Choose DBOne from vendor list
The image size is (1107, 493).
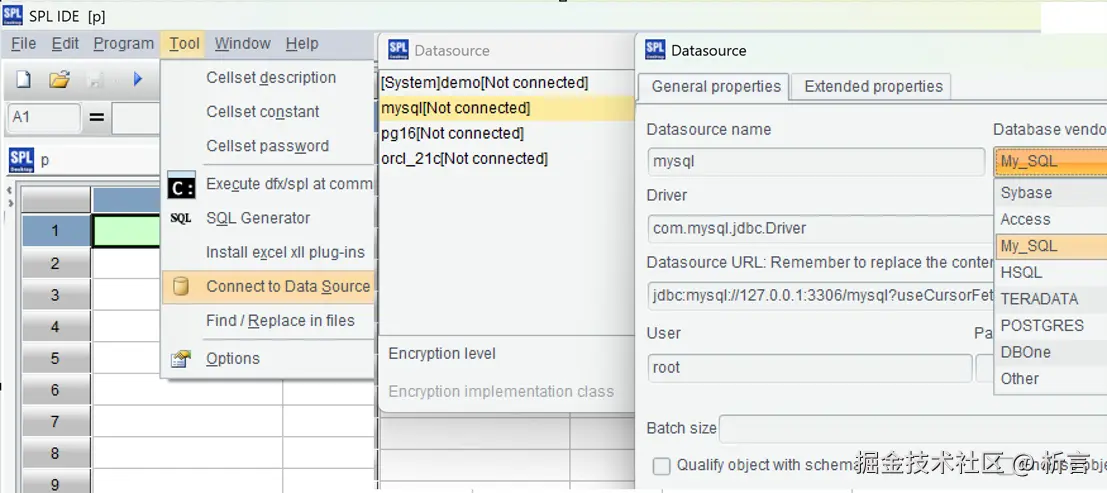point(1051,352)
